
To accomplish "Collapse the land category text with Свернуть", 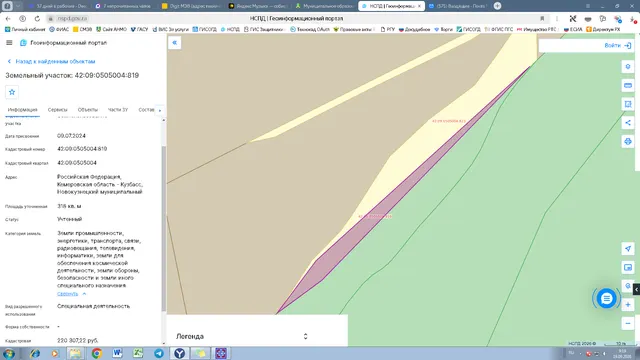I will [x=71, y=294].
